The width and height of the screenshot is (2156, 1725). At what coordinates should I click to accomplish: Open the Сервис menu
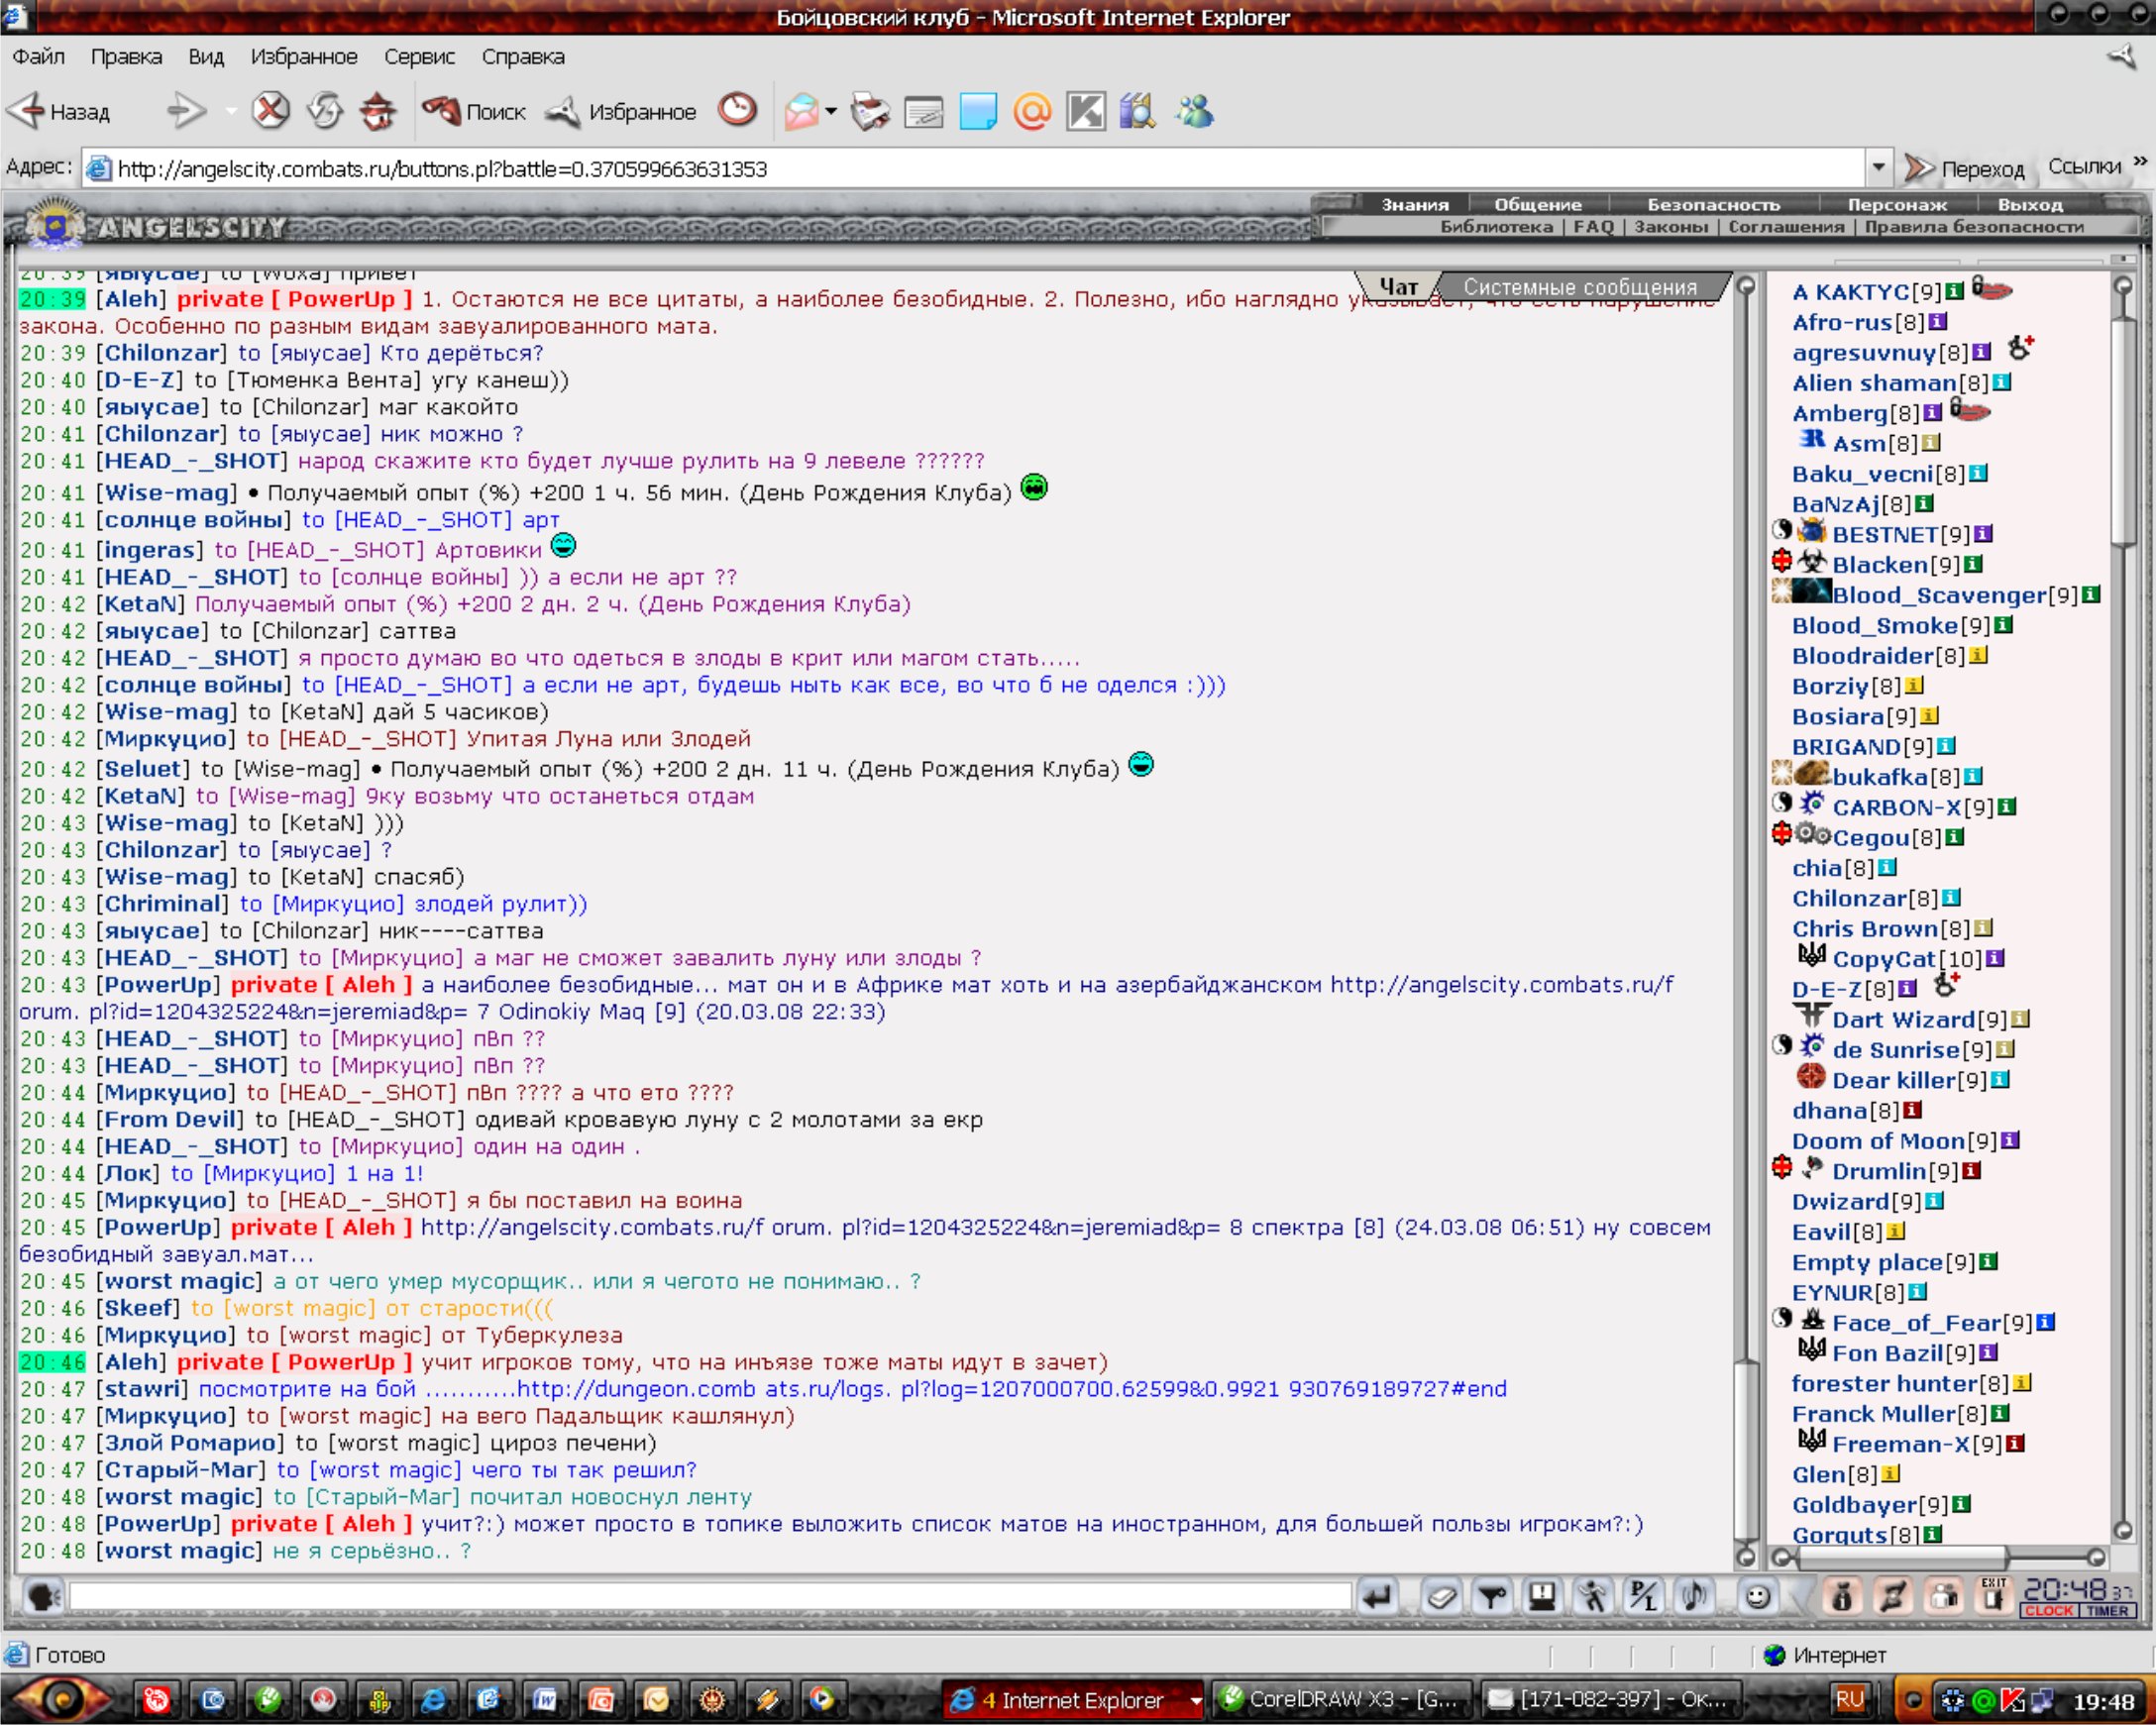(419, 56)
